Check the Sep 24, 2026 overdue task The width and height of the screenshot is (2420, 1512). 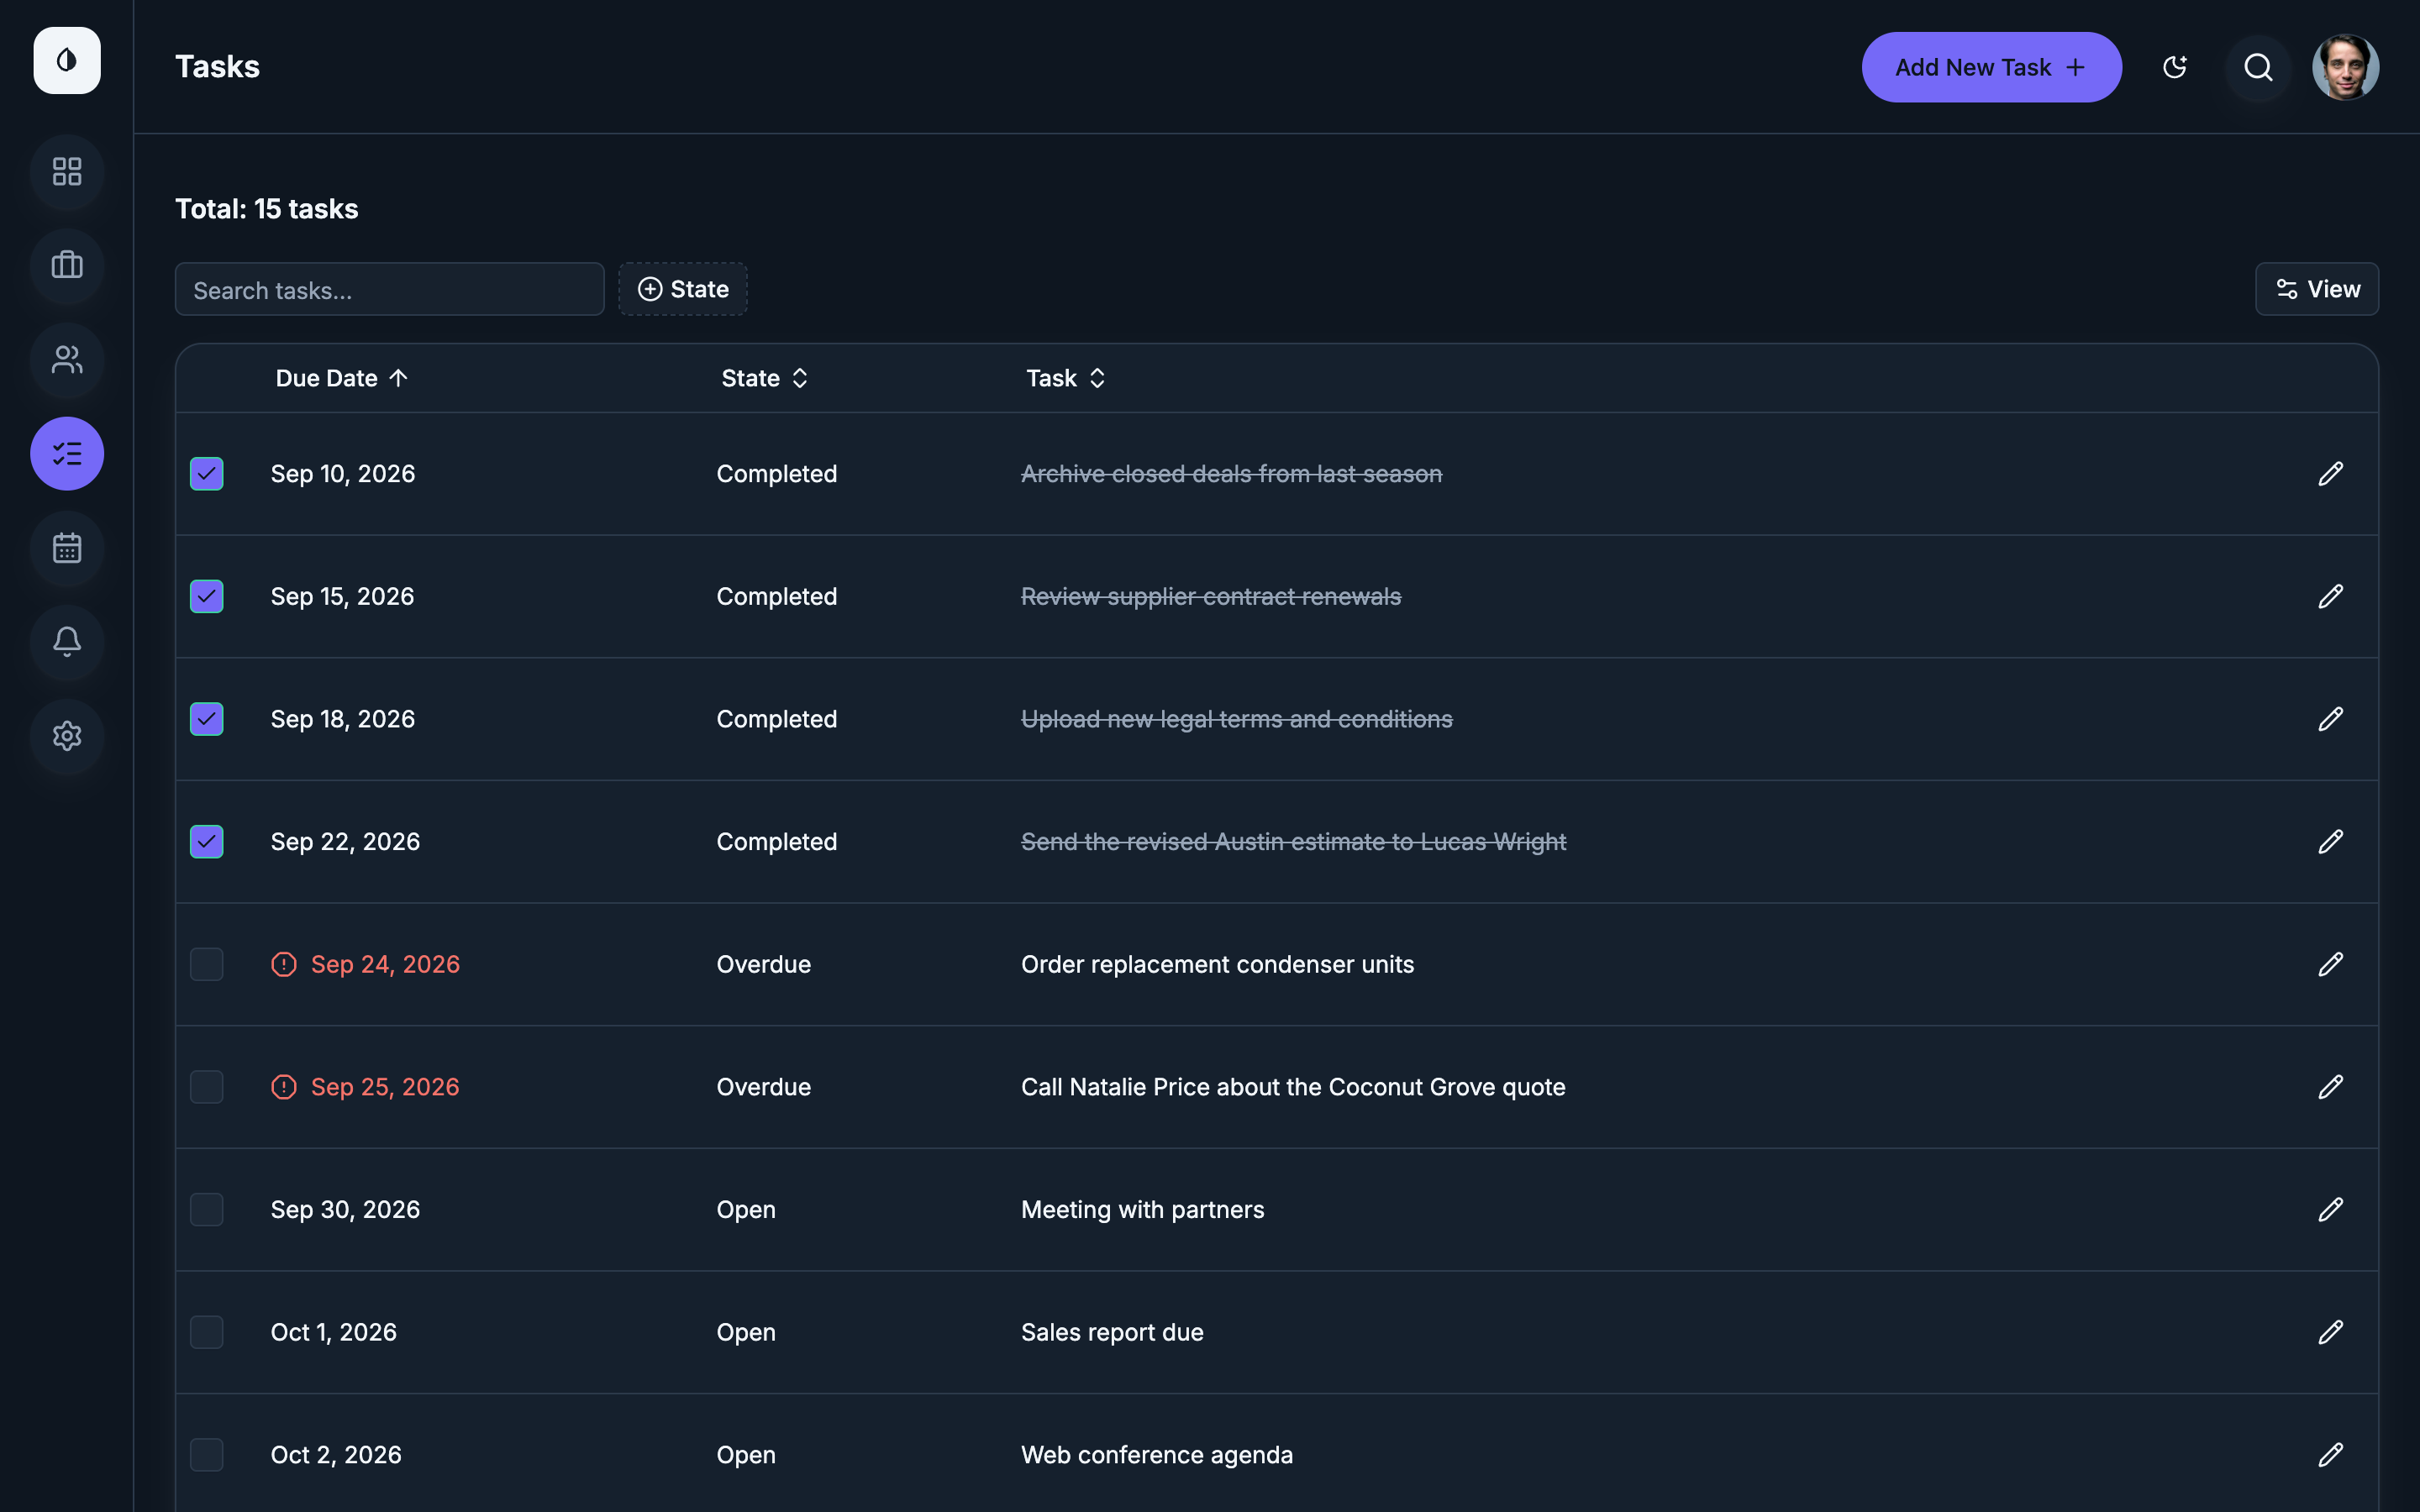[x=207, y=964]
